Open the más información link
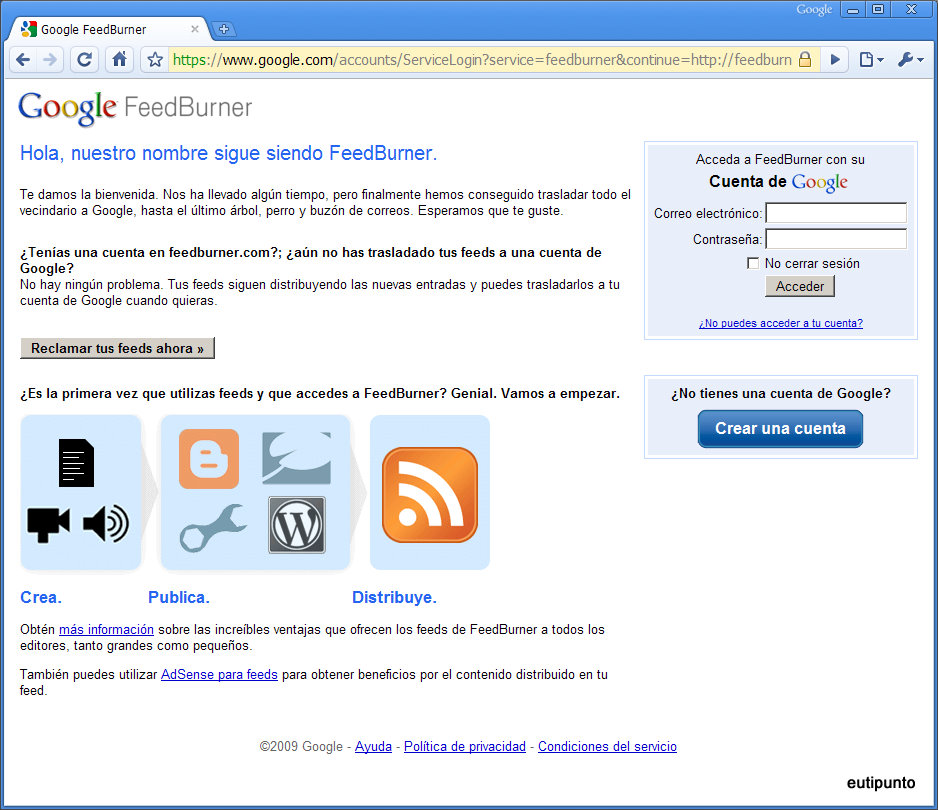Viewport: 938px width, 810px height. pos(106,629)
